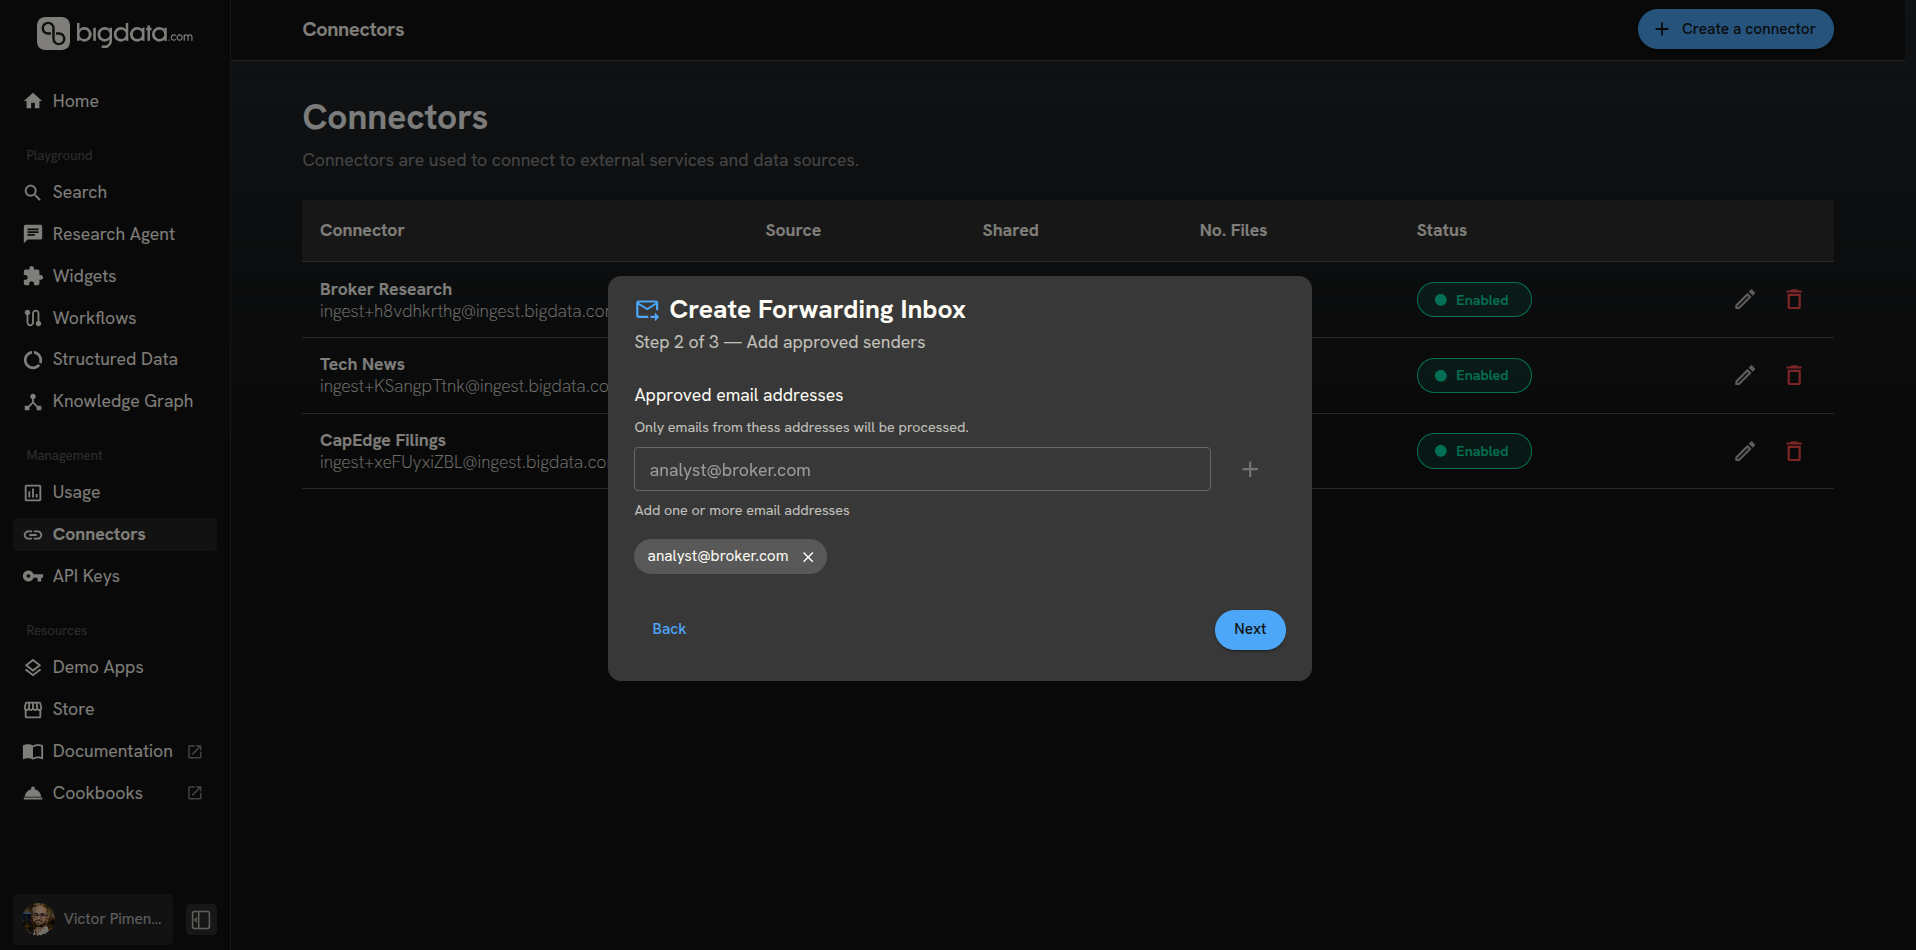Viewport: 1916px width, 950px height.
Task: Click the Cookbooks external-link icon
Action: [195, 793]
